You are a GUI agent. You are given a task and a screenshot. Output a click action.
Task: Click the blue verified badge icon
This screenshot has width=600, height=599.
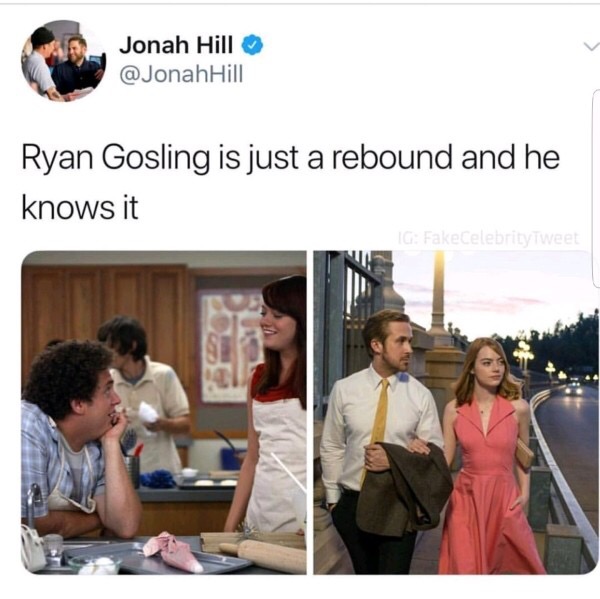tap(252, 44)
